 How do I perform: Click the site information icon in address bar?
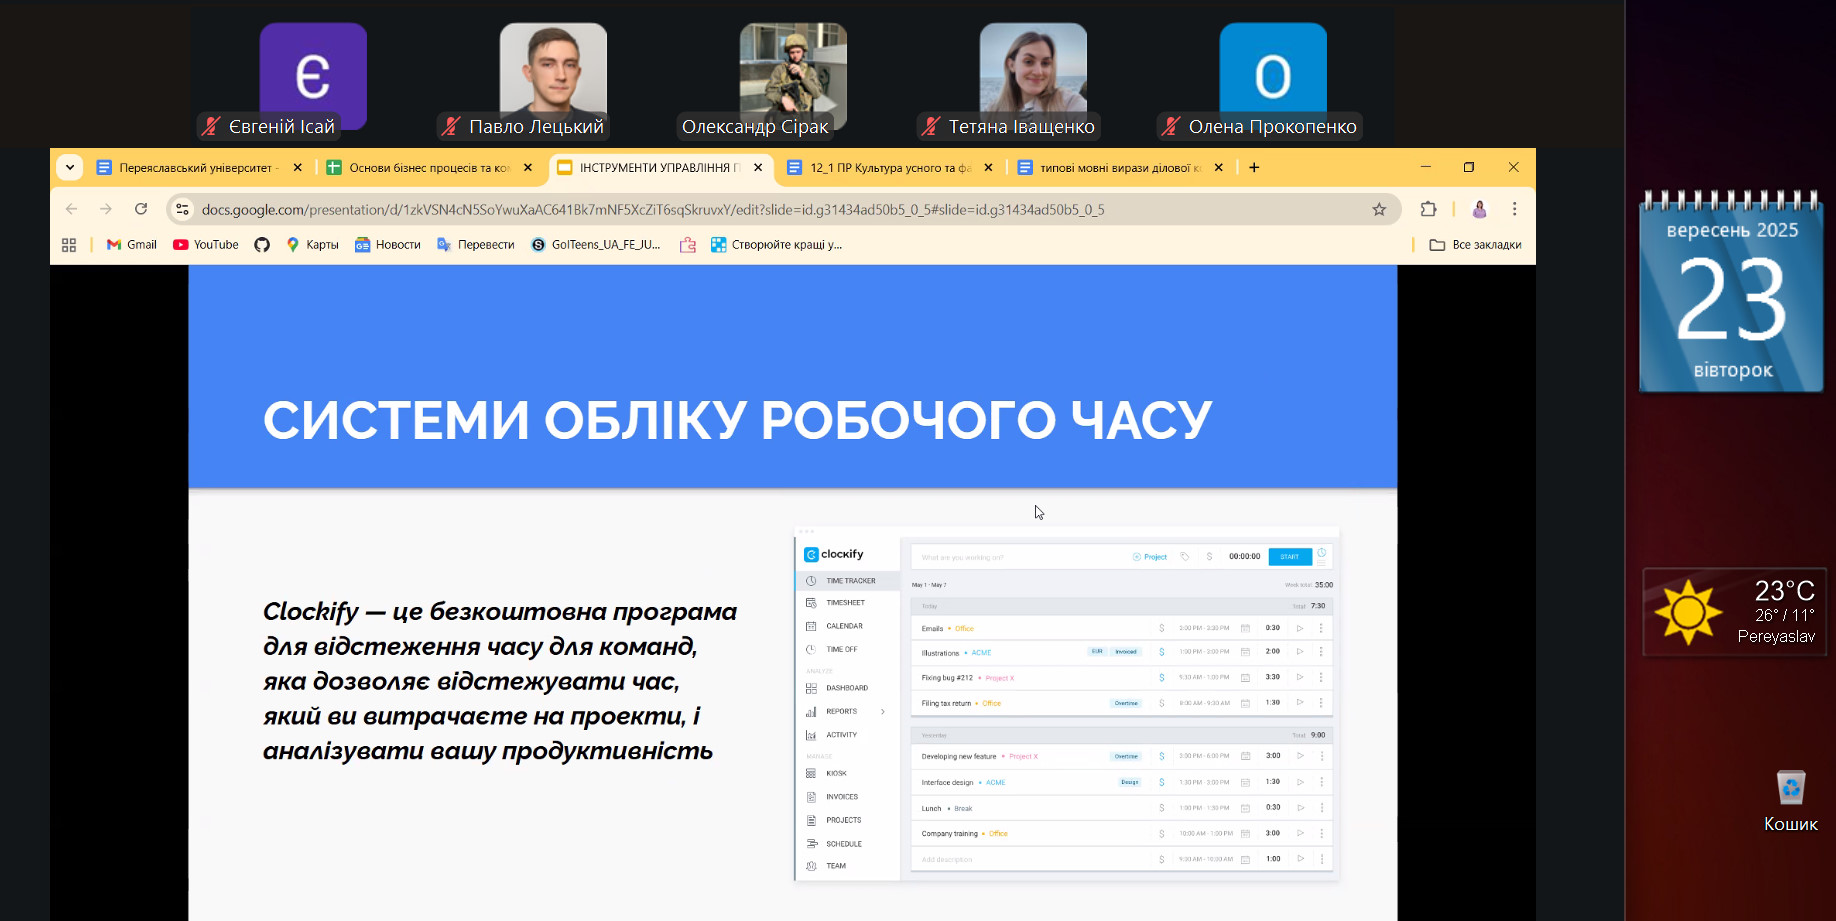tap(182, 209)
